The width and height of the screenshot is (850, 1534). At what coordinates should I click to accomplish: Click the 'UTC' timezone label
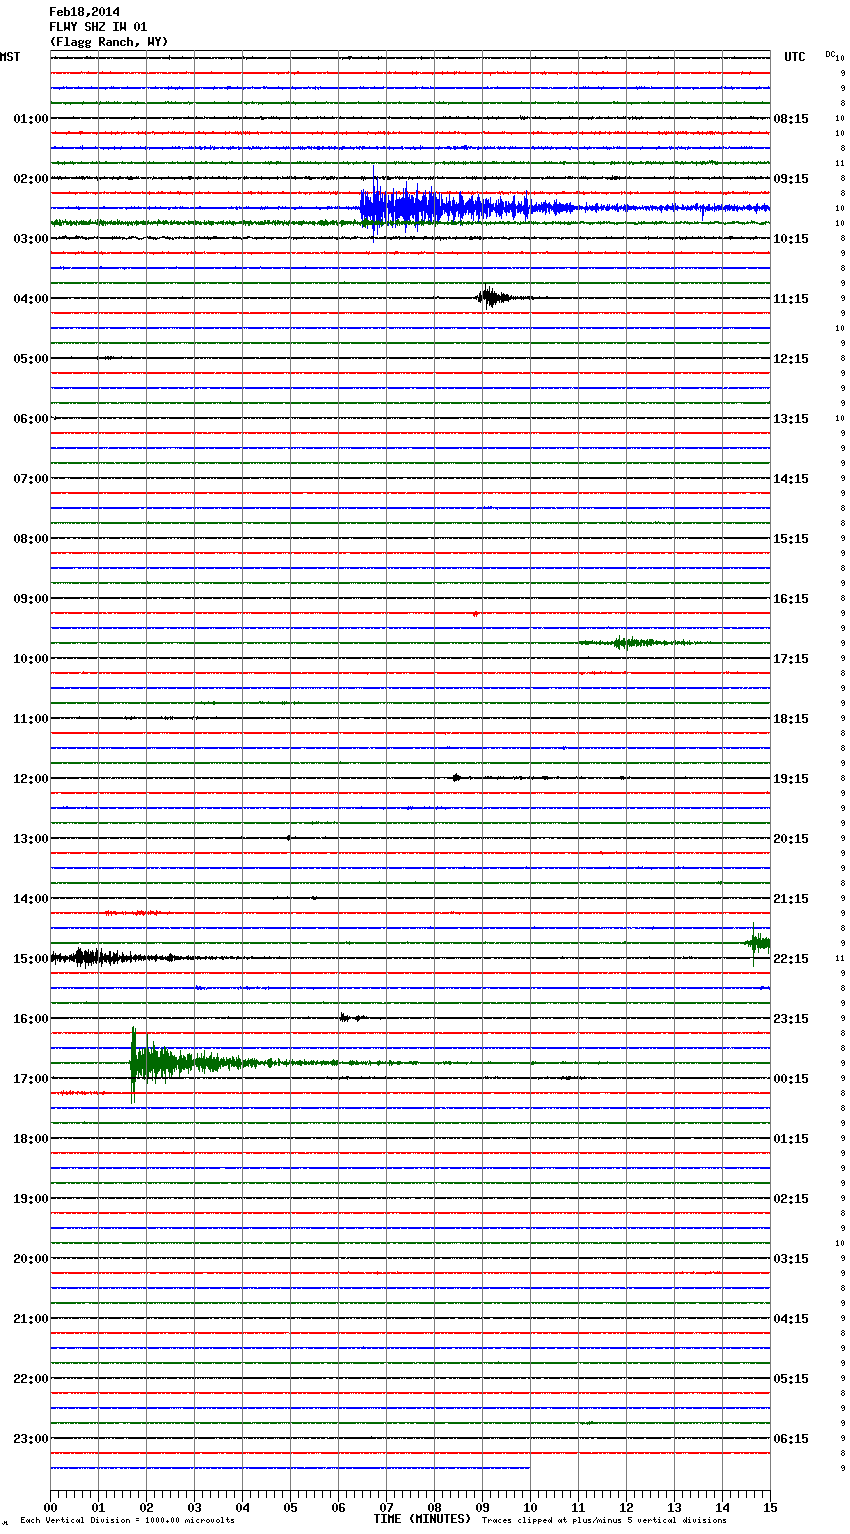[x=795, y=57]
